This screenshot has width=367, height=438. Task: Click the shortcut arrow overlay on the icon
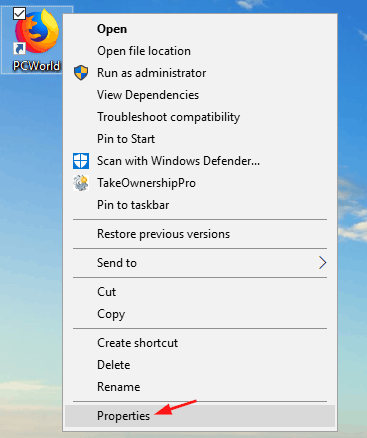pyautogui.click(x=19, y=49)
